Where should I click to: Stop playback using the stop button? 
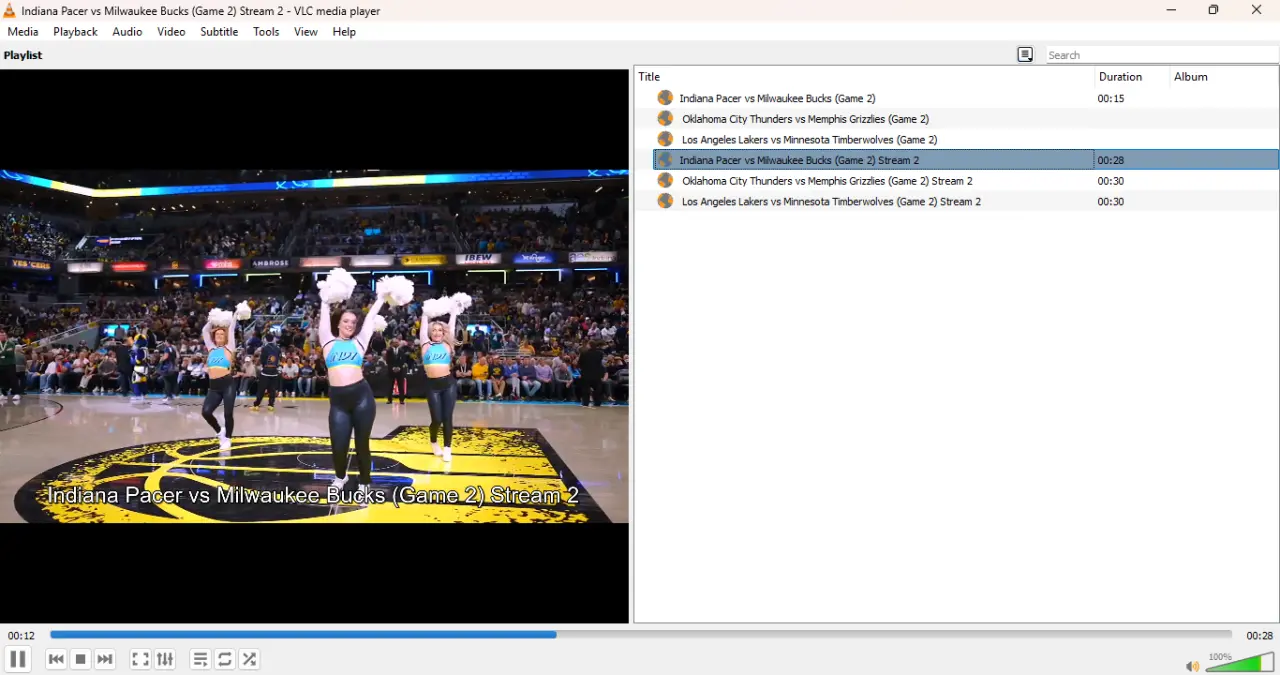point(81,659)
